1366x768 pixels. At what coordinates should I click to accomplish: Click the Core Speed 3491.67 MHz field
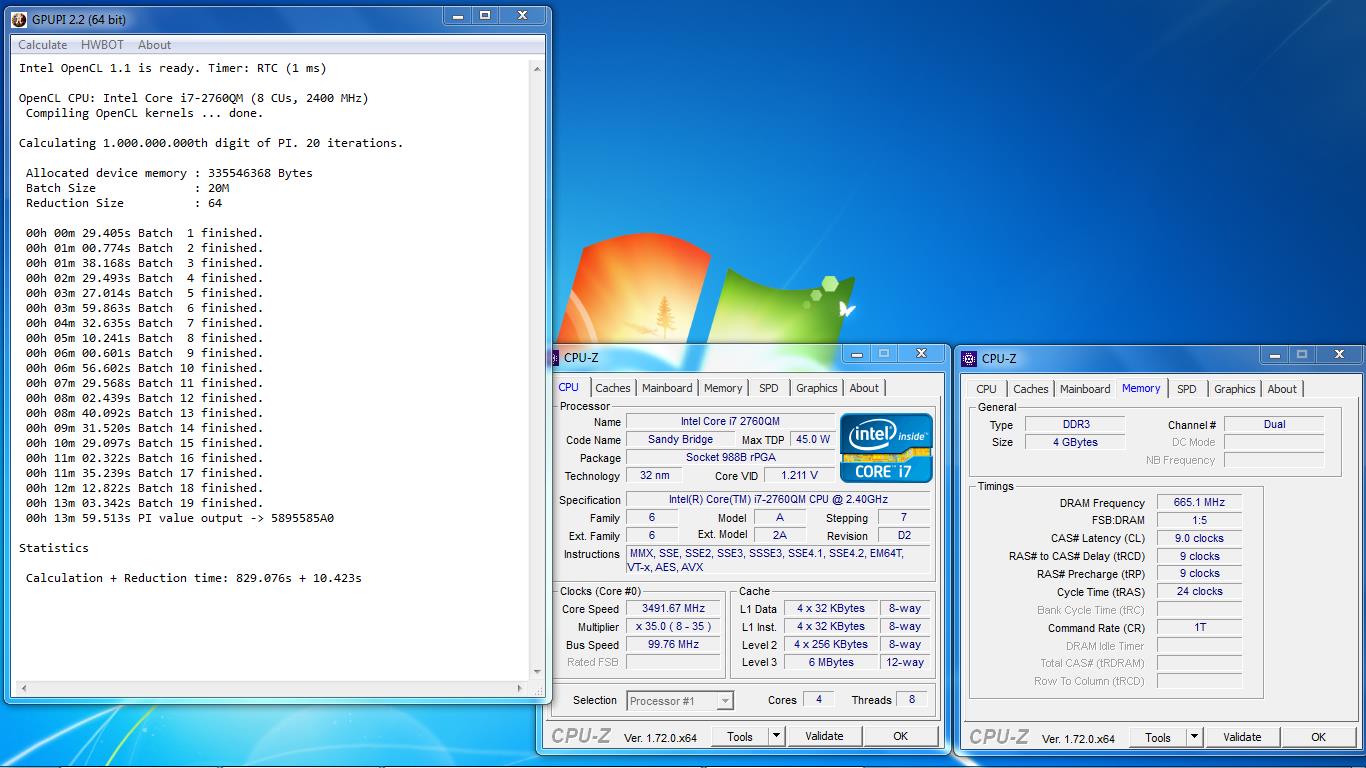(673, 608)
